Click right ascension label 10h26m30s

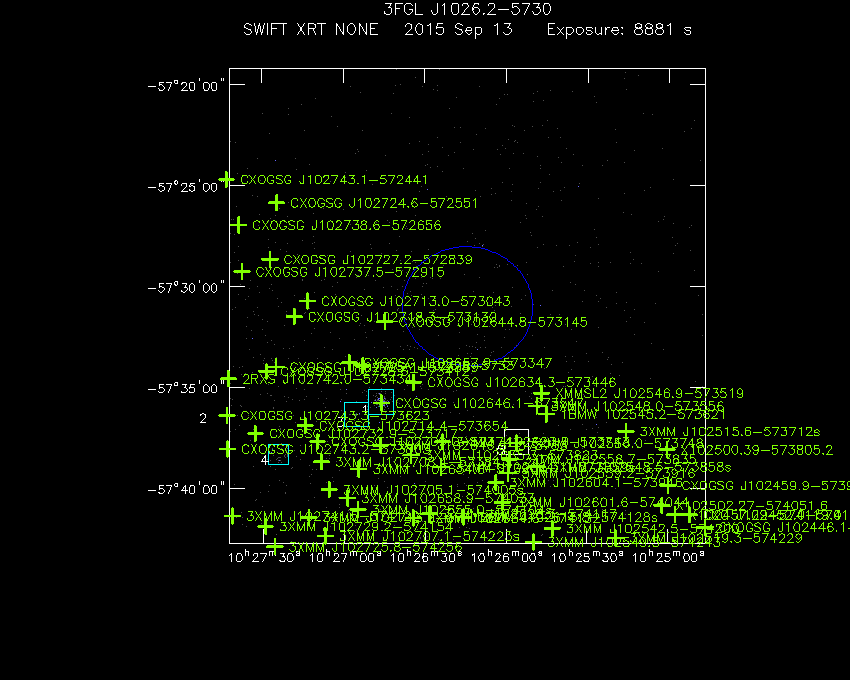(426, 557)
